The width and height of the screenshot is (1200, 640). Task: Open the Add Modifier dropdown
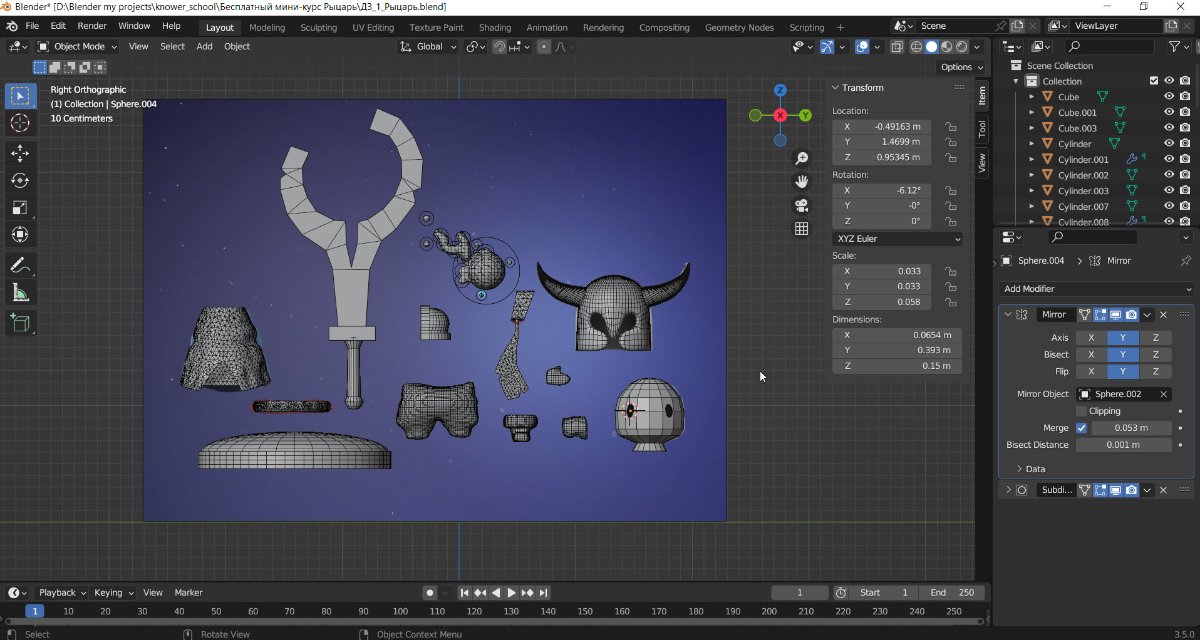coord(1097,289)
